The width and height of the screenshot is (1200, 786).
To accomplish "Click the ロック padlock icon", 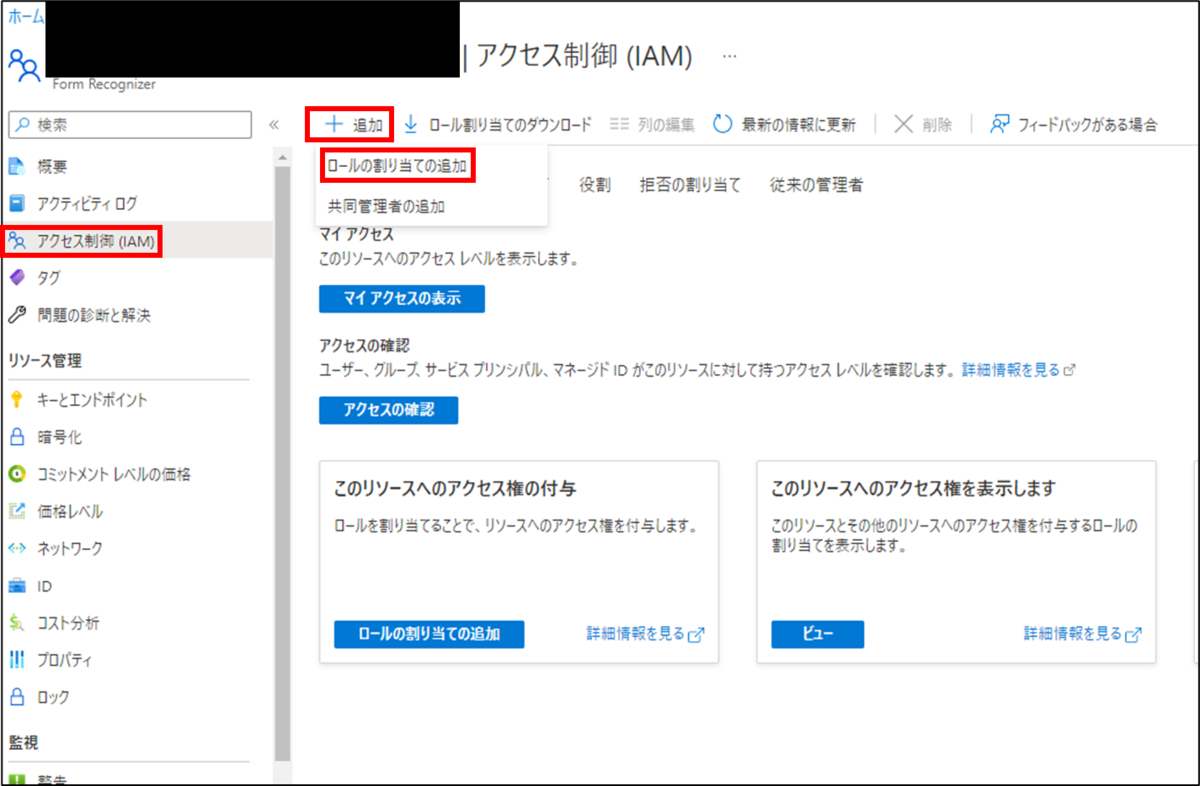I will click(x=17, y=697).
